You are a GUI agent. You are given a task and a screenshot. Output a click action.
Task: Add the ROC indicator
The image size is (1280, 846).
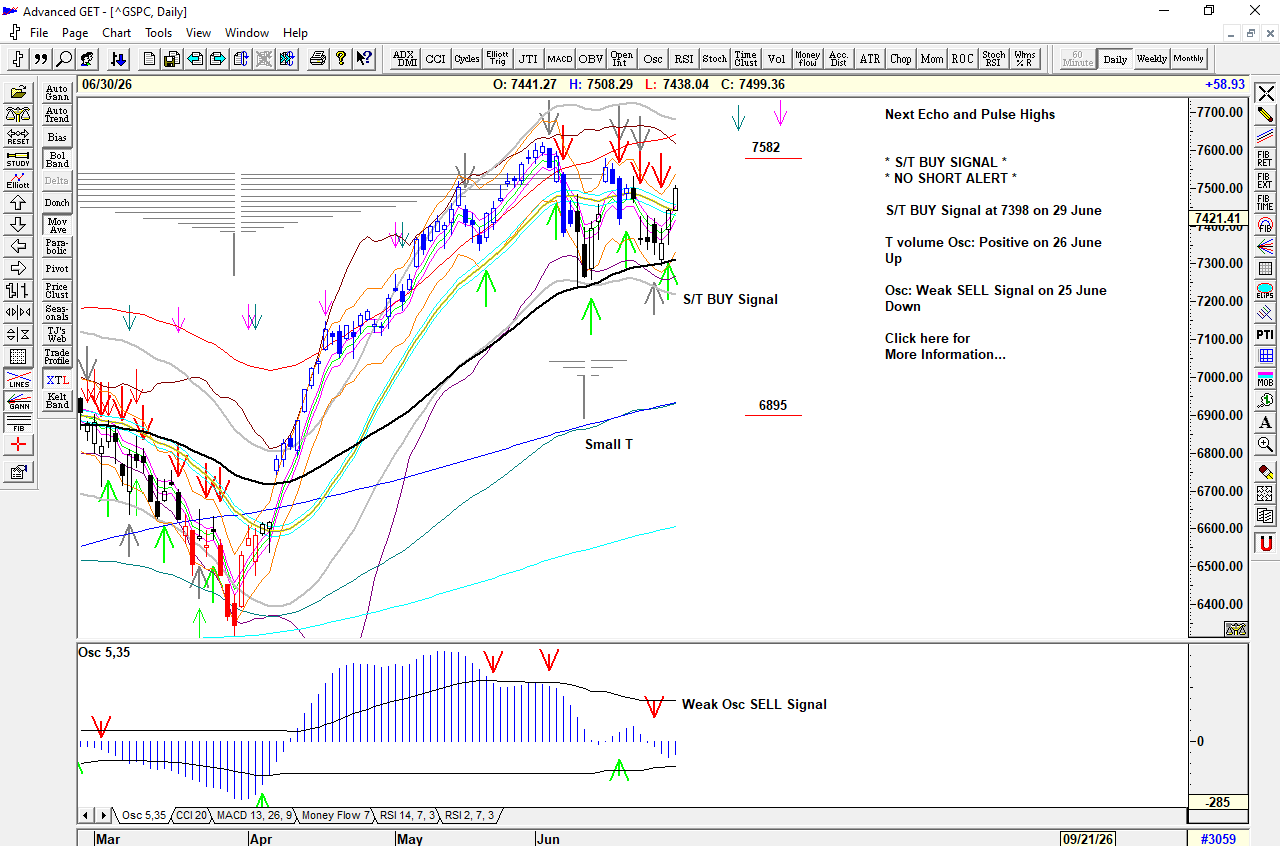tap(962, 59)
